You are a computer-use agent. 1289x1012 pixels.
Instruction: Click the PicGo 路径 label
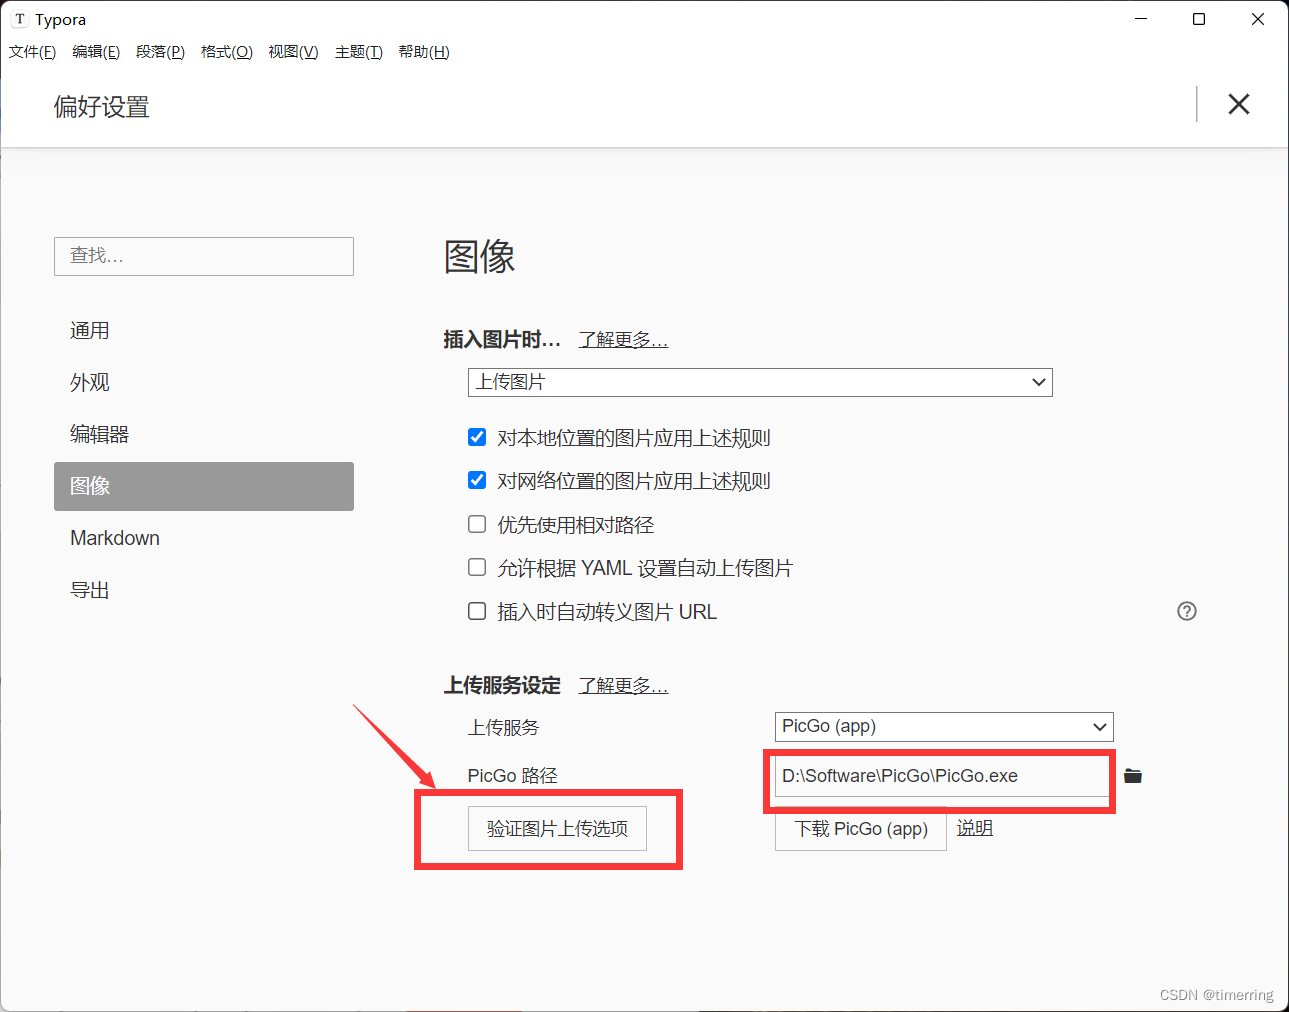pos(513,776)
